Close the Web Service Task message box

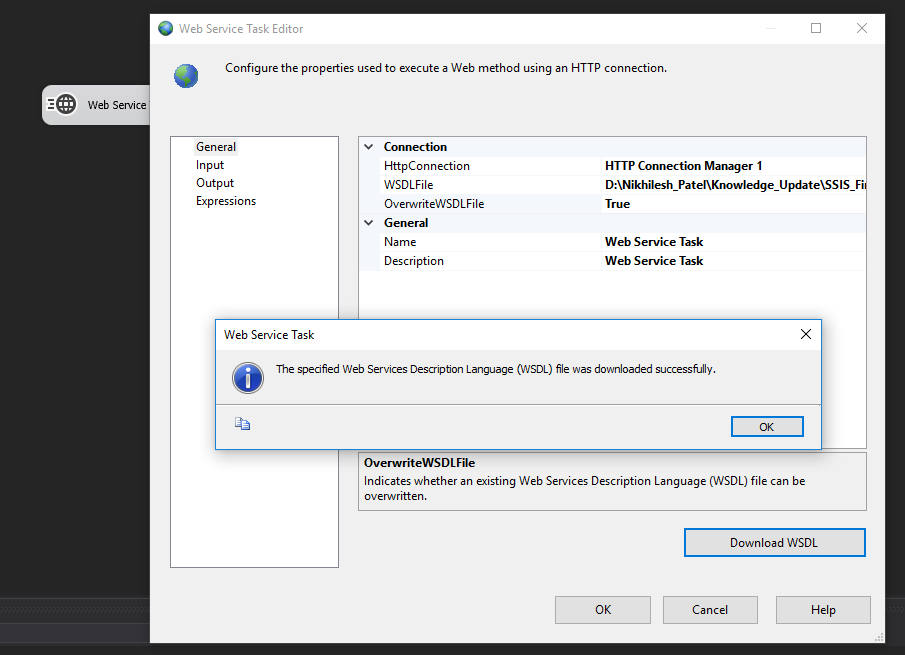pyautogui.click(x=805, y=334)
